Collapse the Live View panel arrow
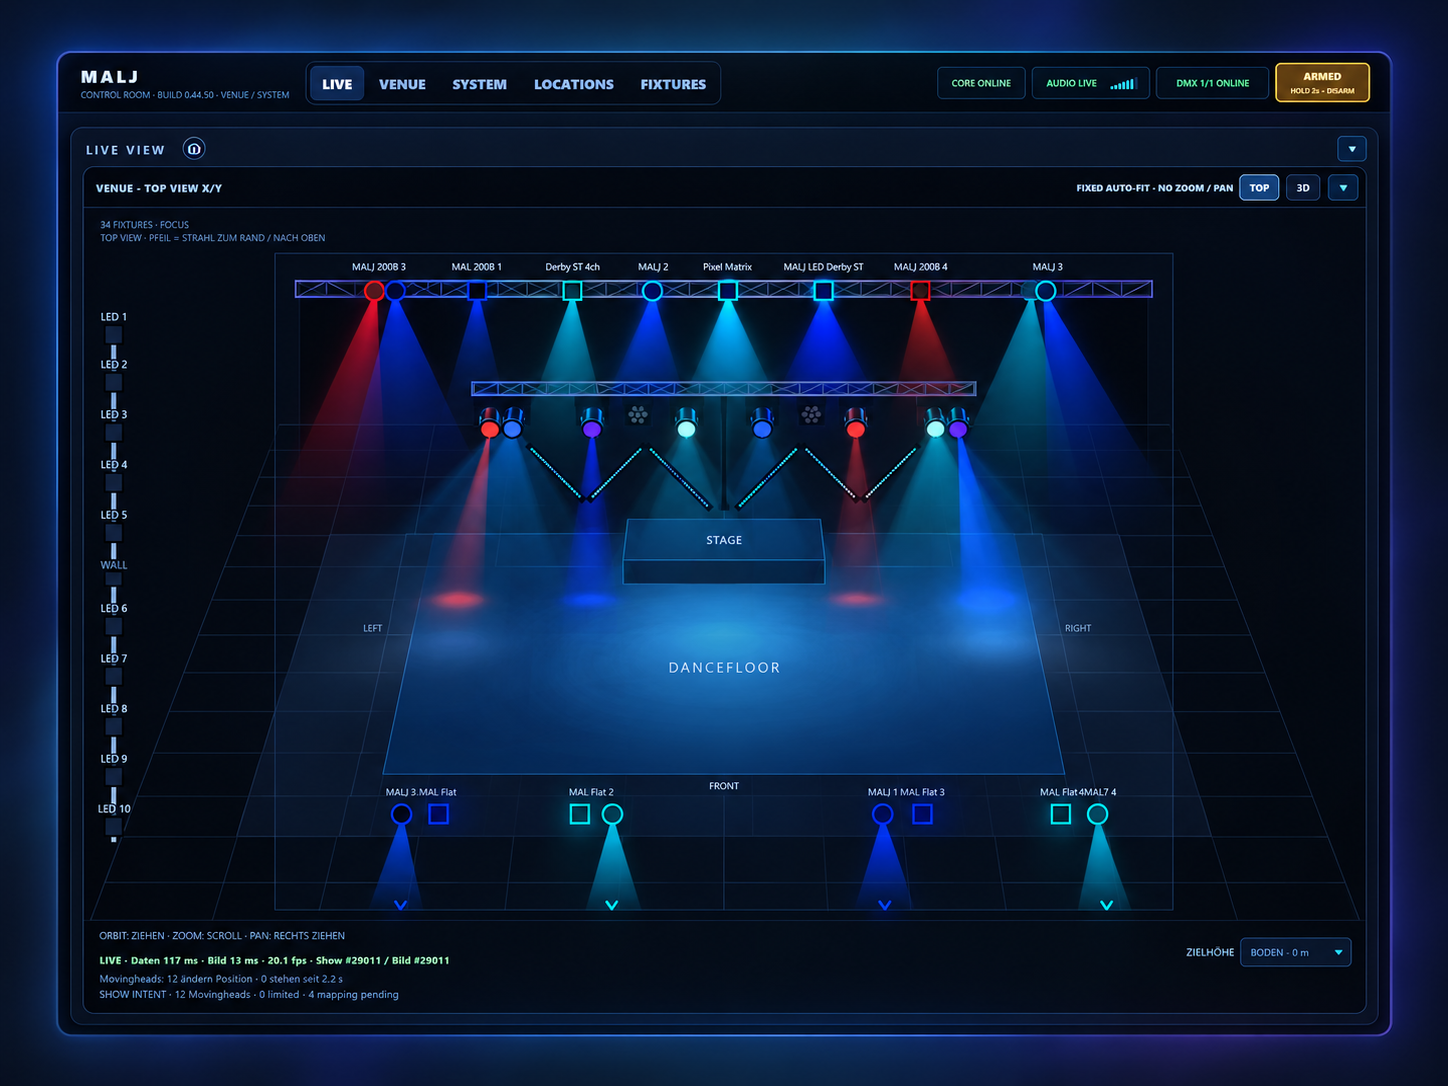 tap(1352, 149)
